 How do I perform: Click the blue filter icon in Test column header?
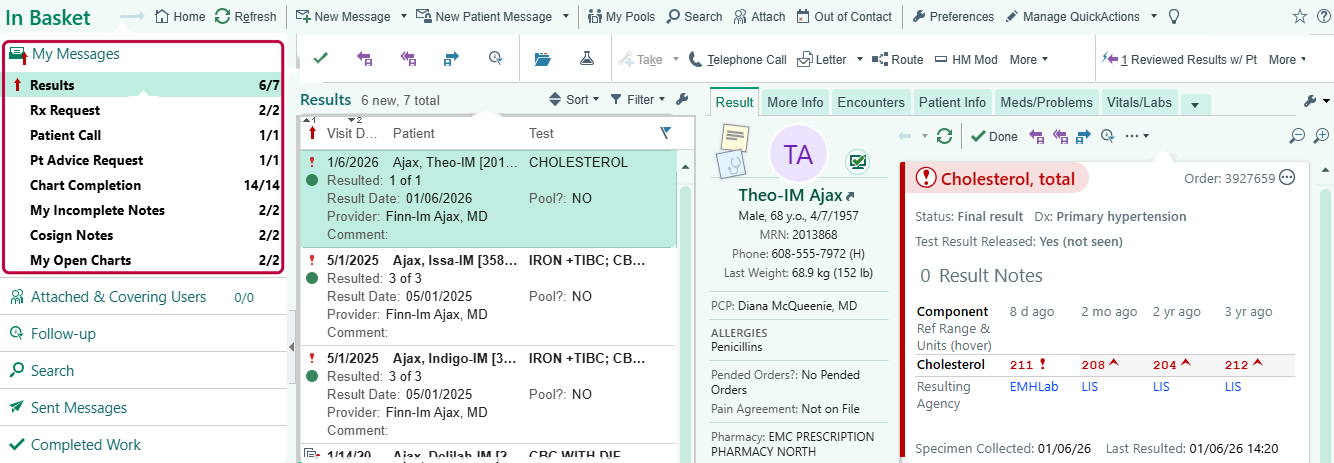666,132
